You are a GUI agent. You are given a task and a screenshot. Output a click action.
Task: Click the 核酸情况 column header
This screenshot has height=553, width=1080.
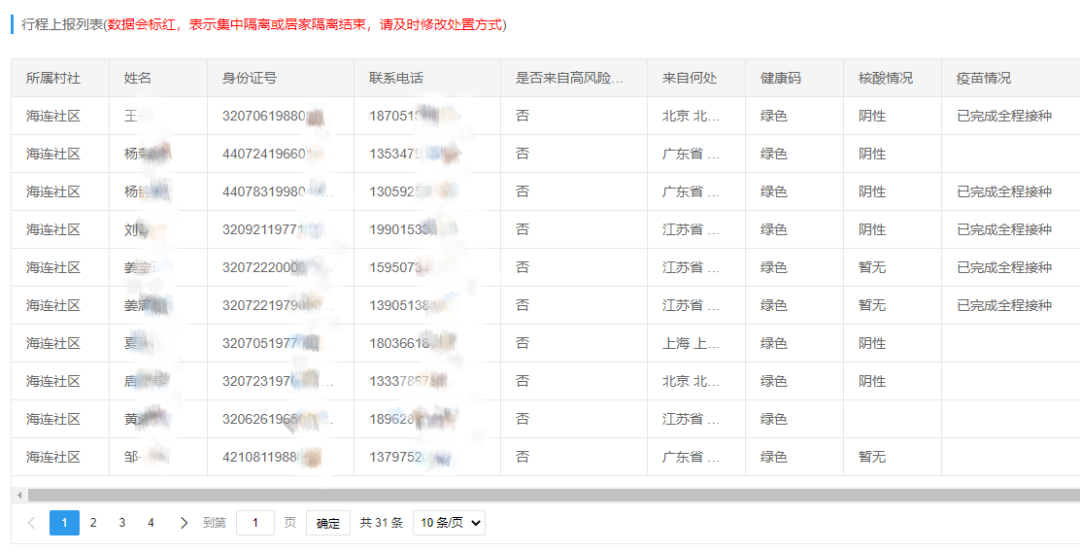click(885, 78)
